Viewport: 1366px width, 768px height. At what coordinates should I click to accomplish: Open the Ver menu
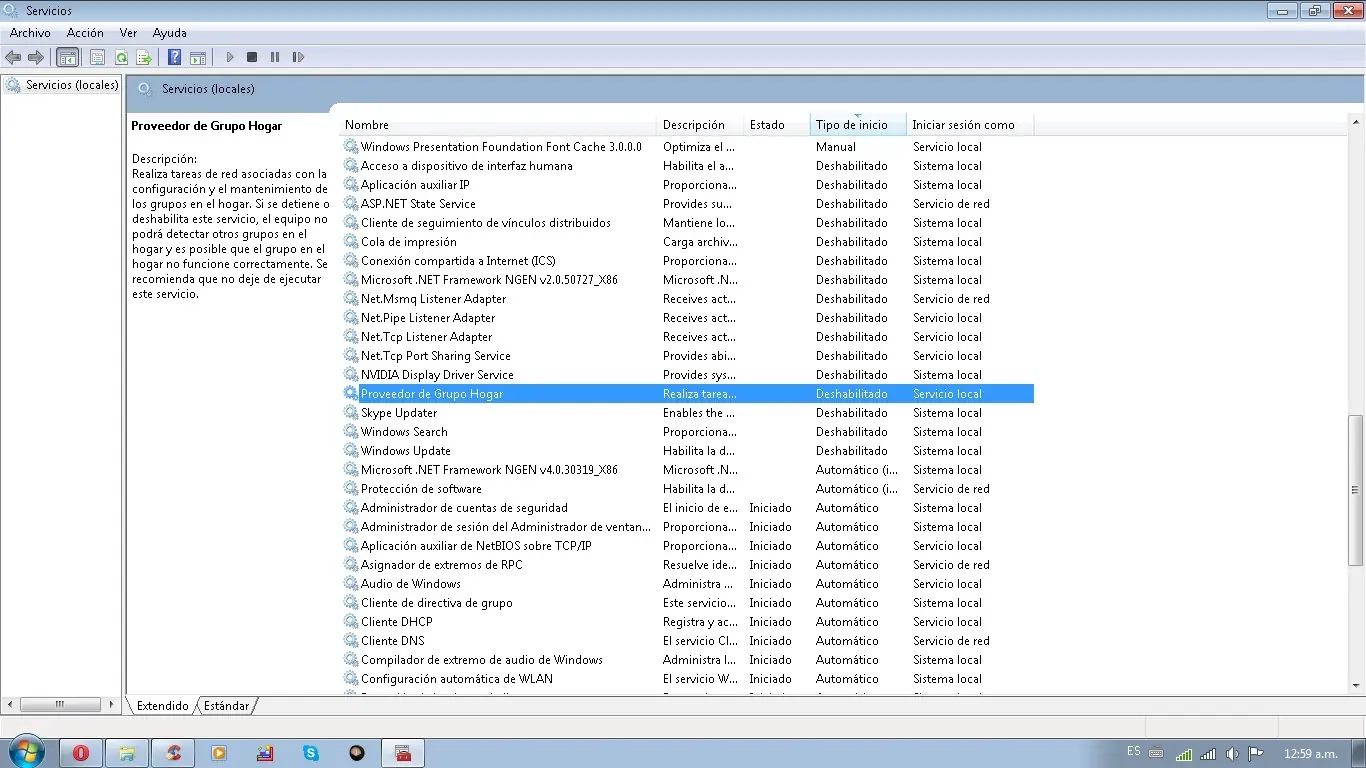click(128, 33)
